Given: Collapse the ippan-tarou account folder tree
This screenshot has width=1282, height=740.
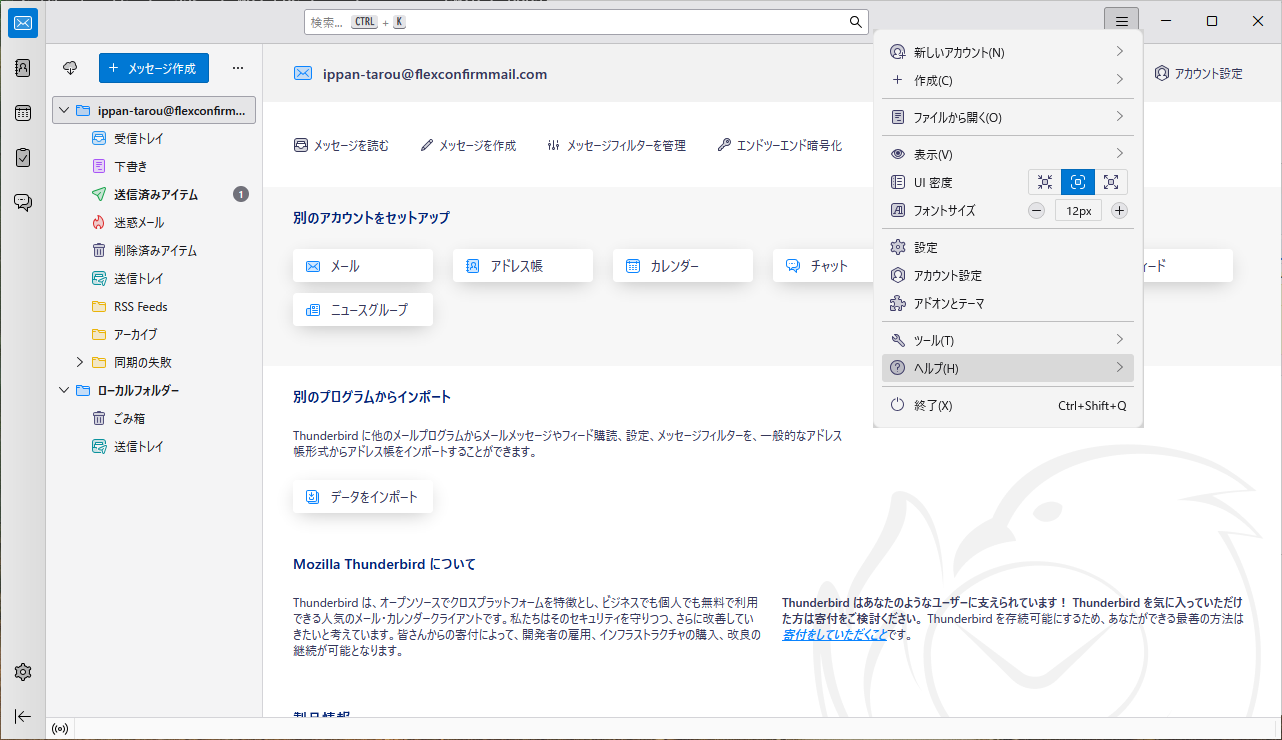Looking at the screenshot, I should [x=64, y=111].
